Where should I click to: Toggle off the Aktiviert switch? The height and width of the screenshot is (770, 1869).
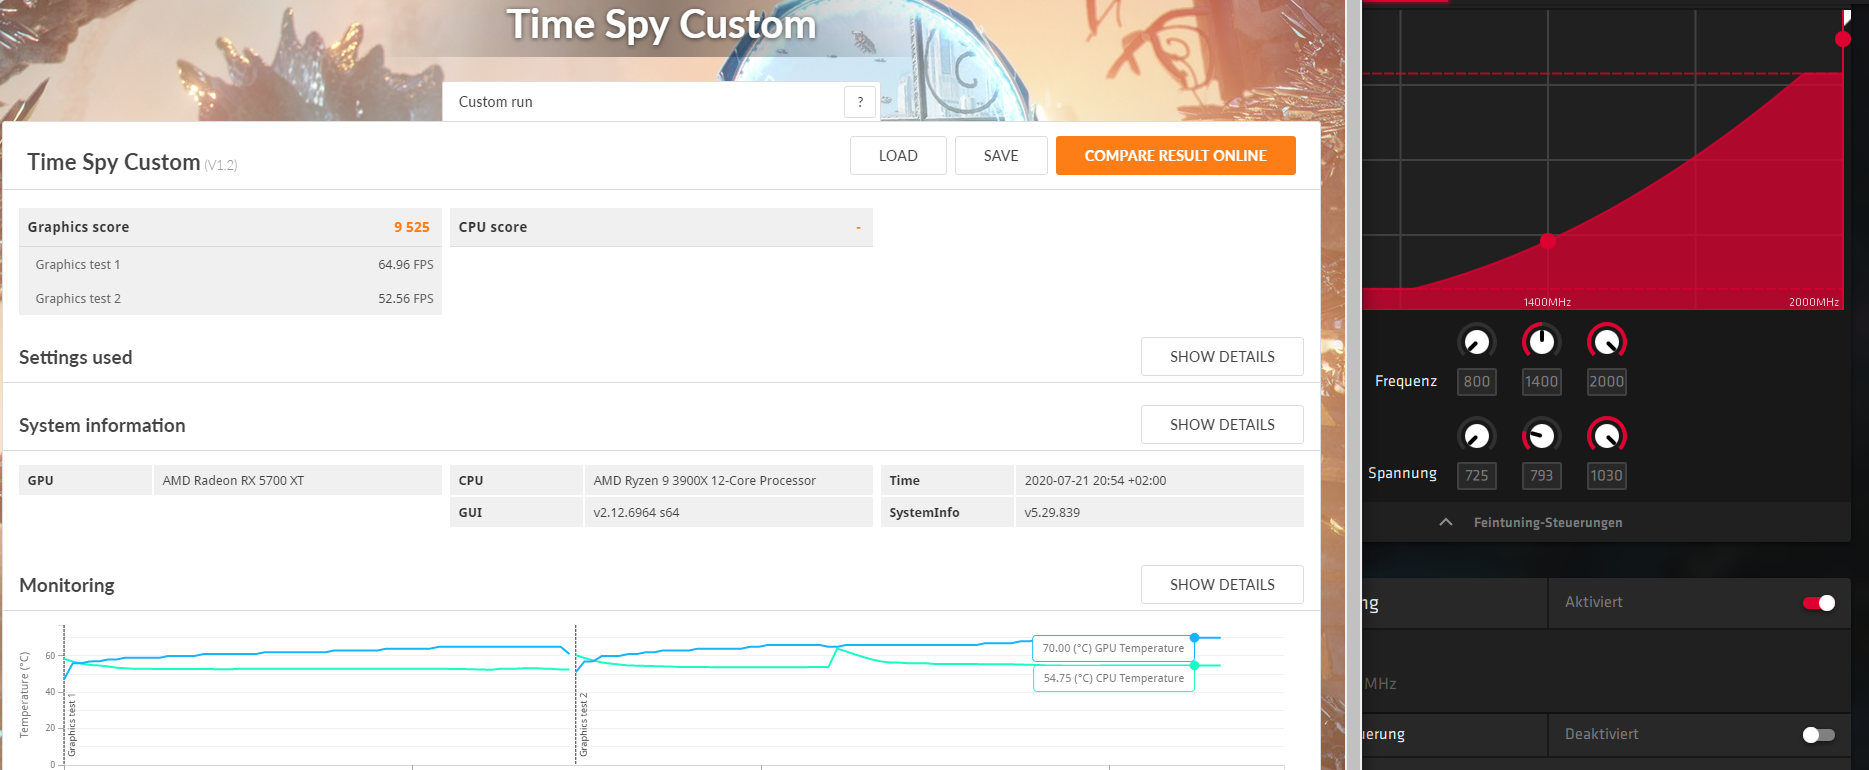pos(1819,603)
